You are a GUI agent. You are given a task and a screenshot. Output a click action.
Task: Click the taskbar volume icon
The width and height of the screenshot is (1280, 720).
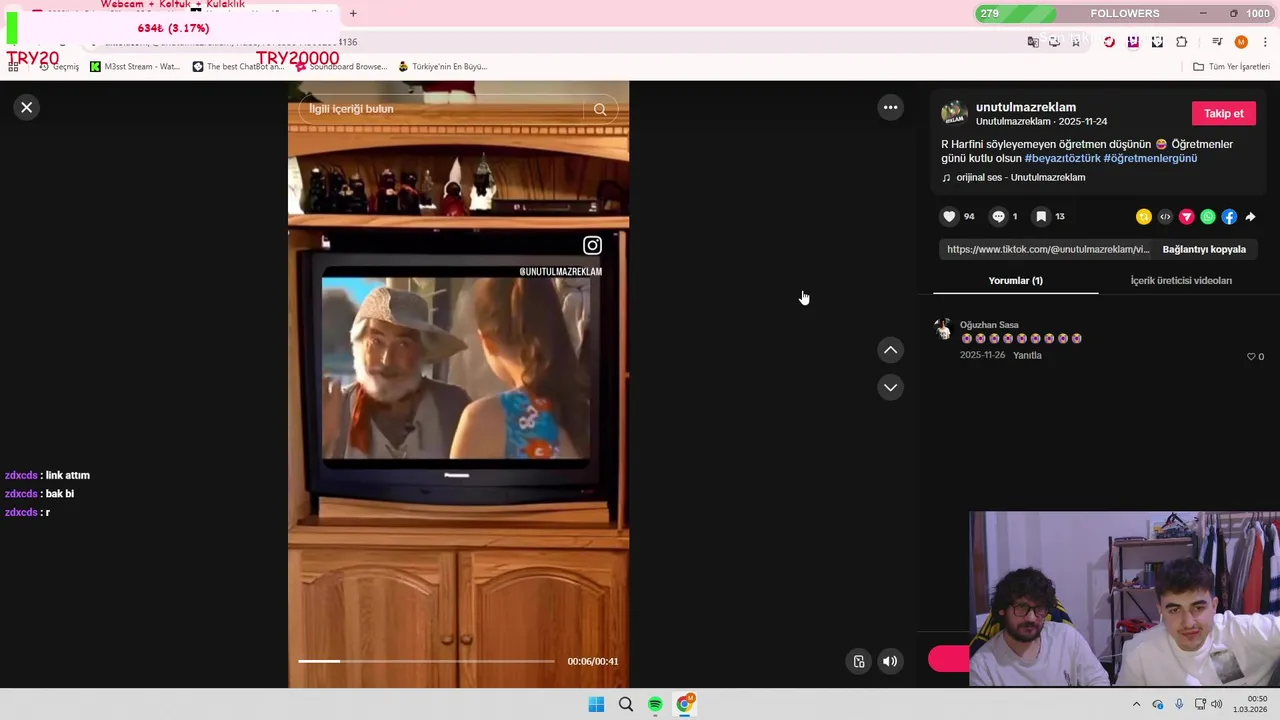pos(1217,704)
